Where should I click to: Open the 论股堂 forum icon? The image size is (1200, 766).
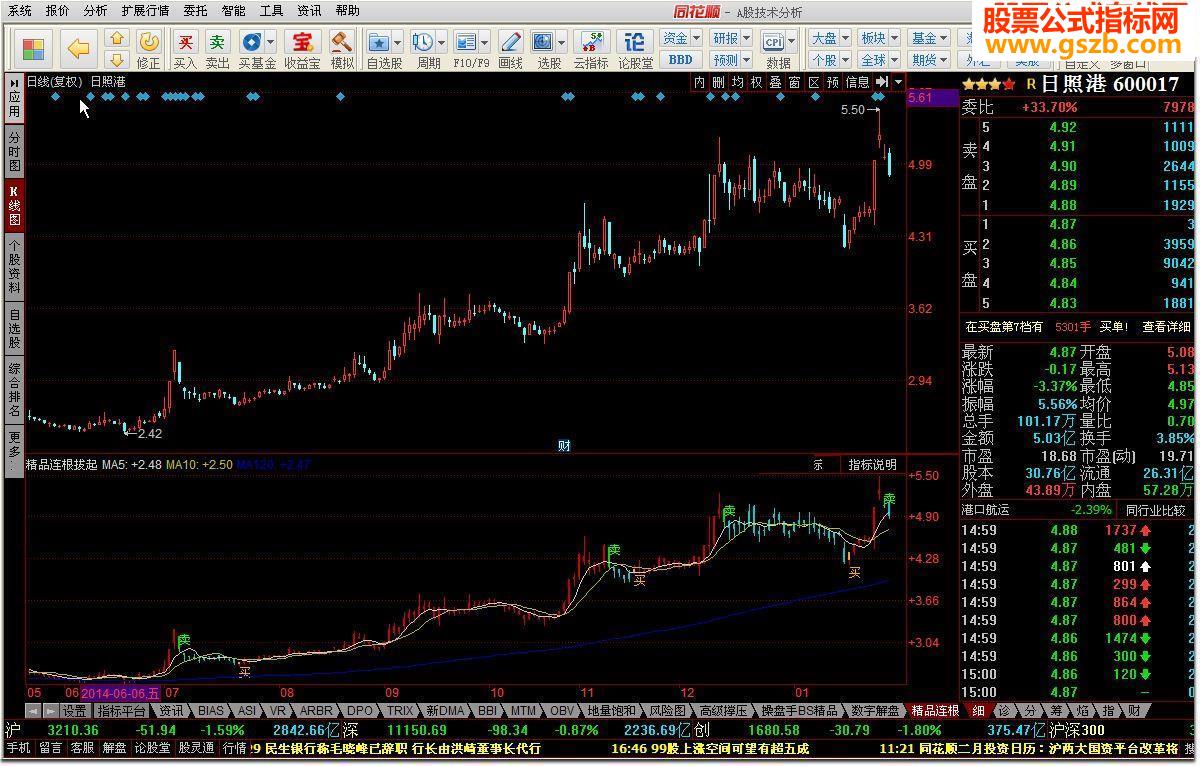coord(634,42)
